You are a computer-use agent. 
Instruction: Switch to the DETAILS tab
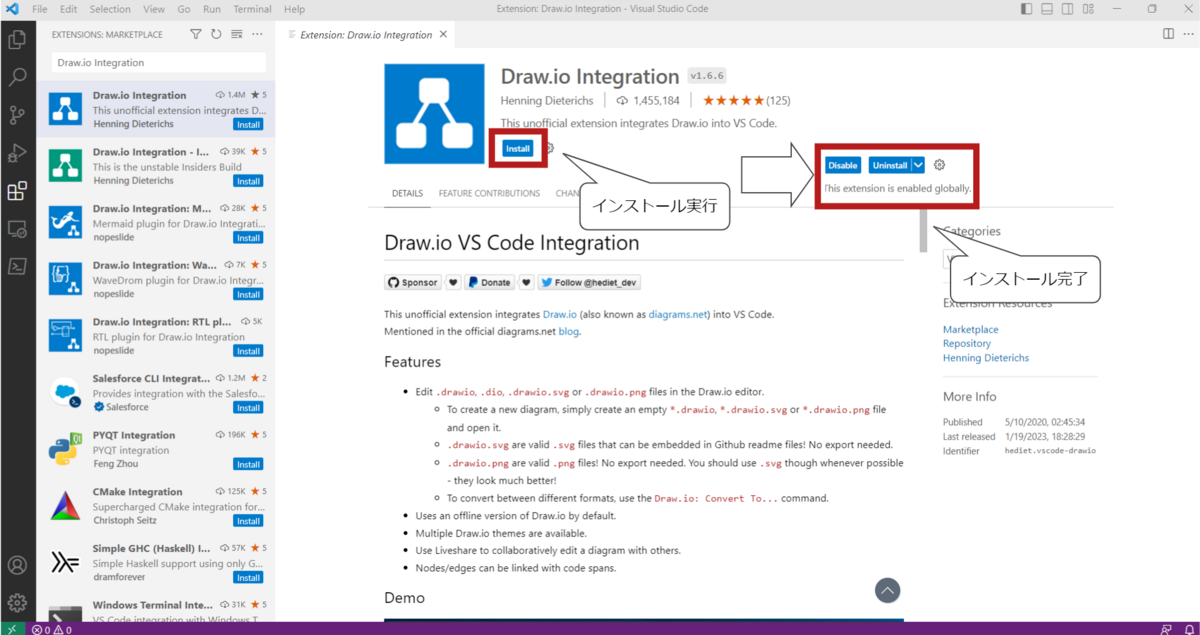(407, 193)
